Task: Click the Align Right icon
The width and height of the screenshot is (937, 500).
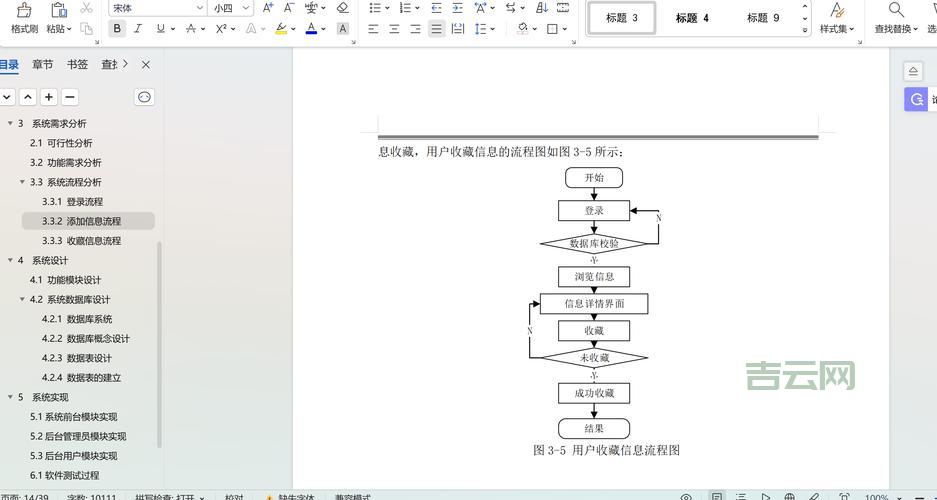Action: click(x=415, y=28)
